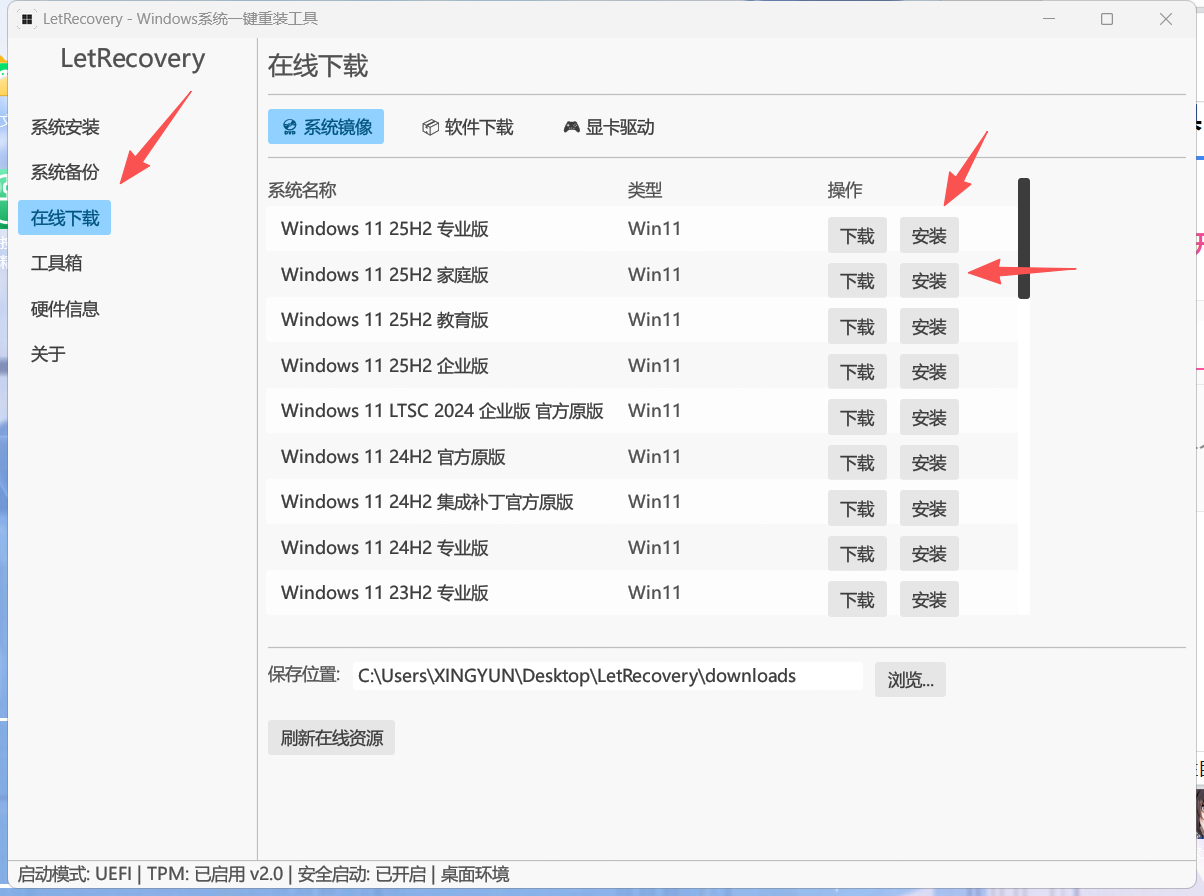
Task: Download Windows 11 24H2 集成补丁官方原版
Action: (857, 509)
